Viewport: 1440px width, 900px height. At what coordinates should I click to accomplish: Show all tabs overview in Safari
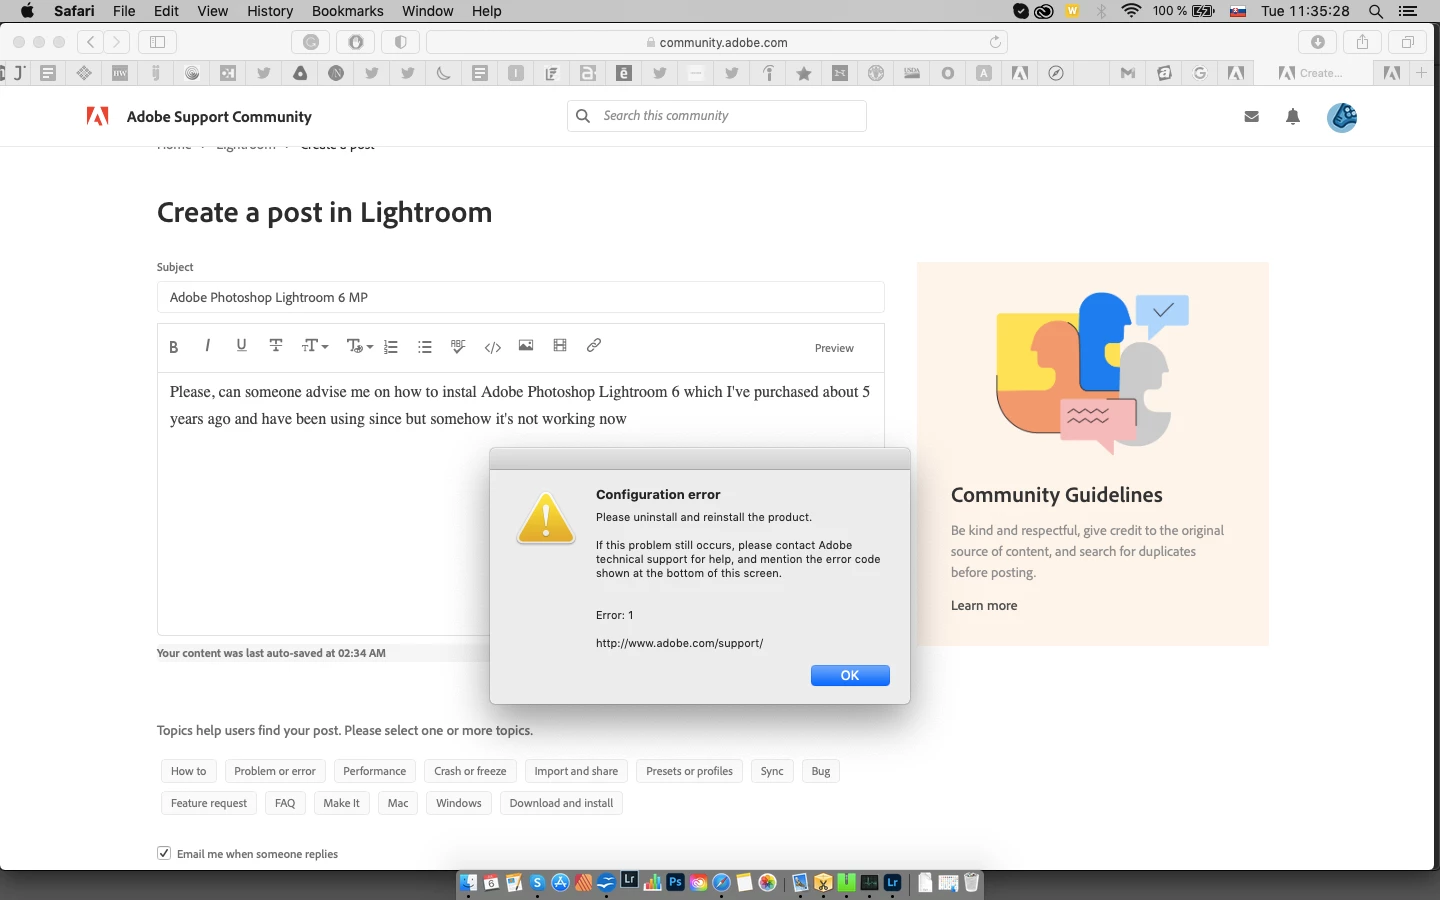(x=1407, y=42)
